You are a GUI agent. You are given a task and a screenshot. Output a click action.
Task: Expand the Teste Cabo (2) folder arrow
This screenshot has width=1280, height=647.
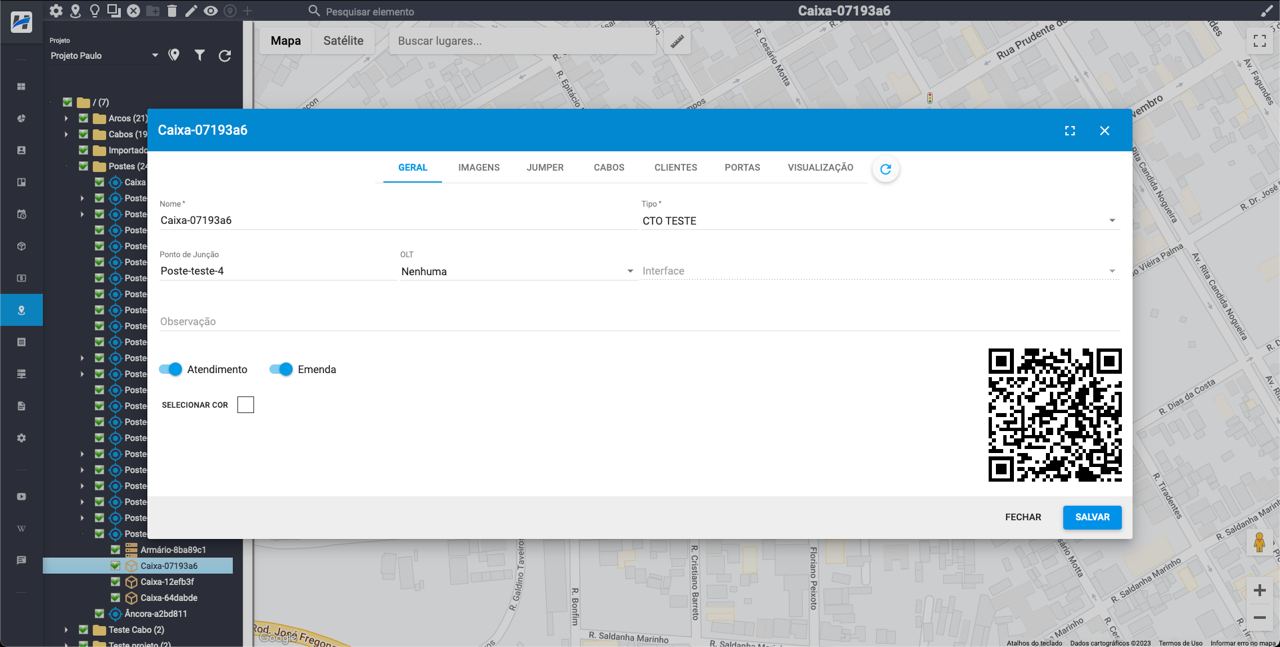[x=67, y=630]
